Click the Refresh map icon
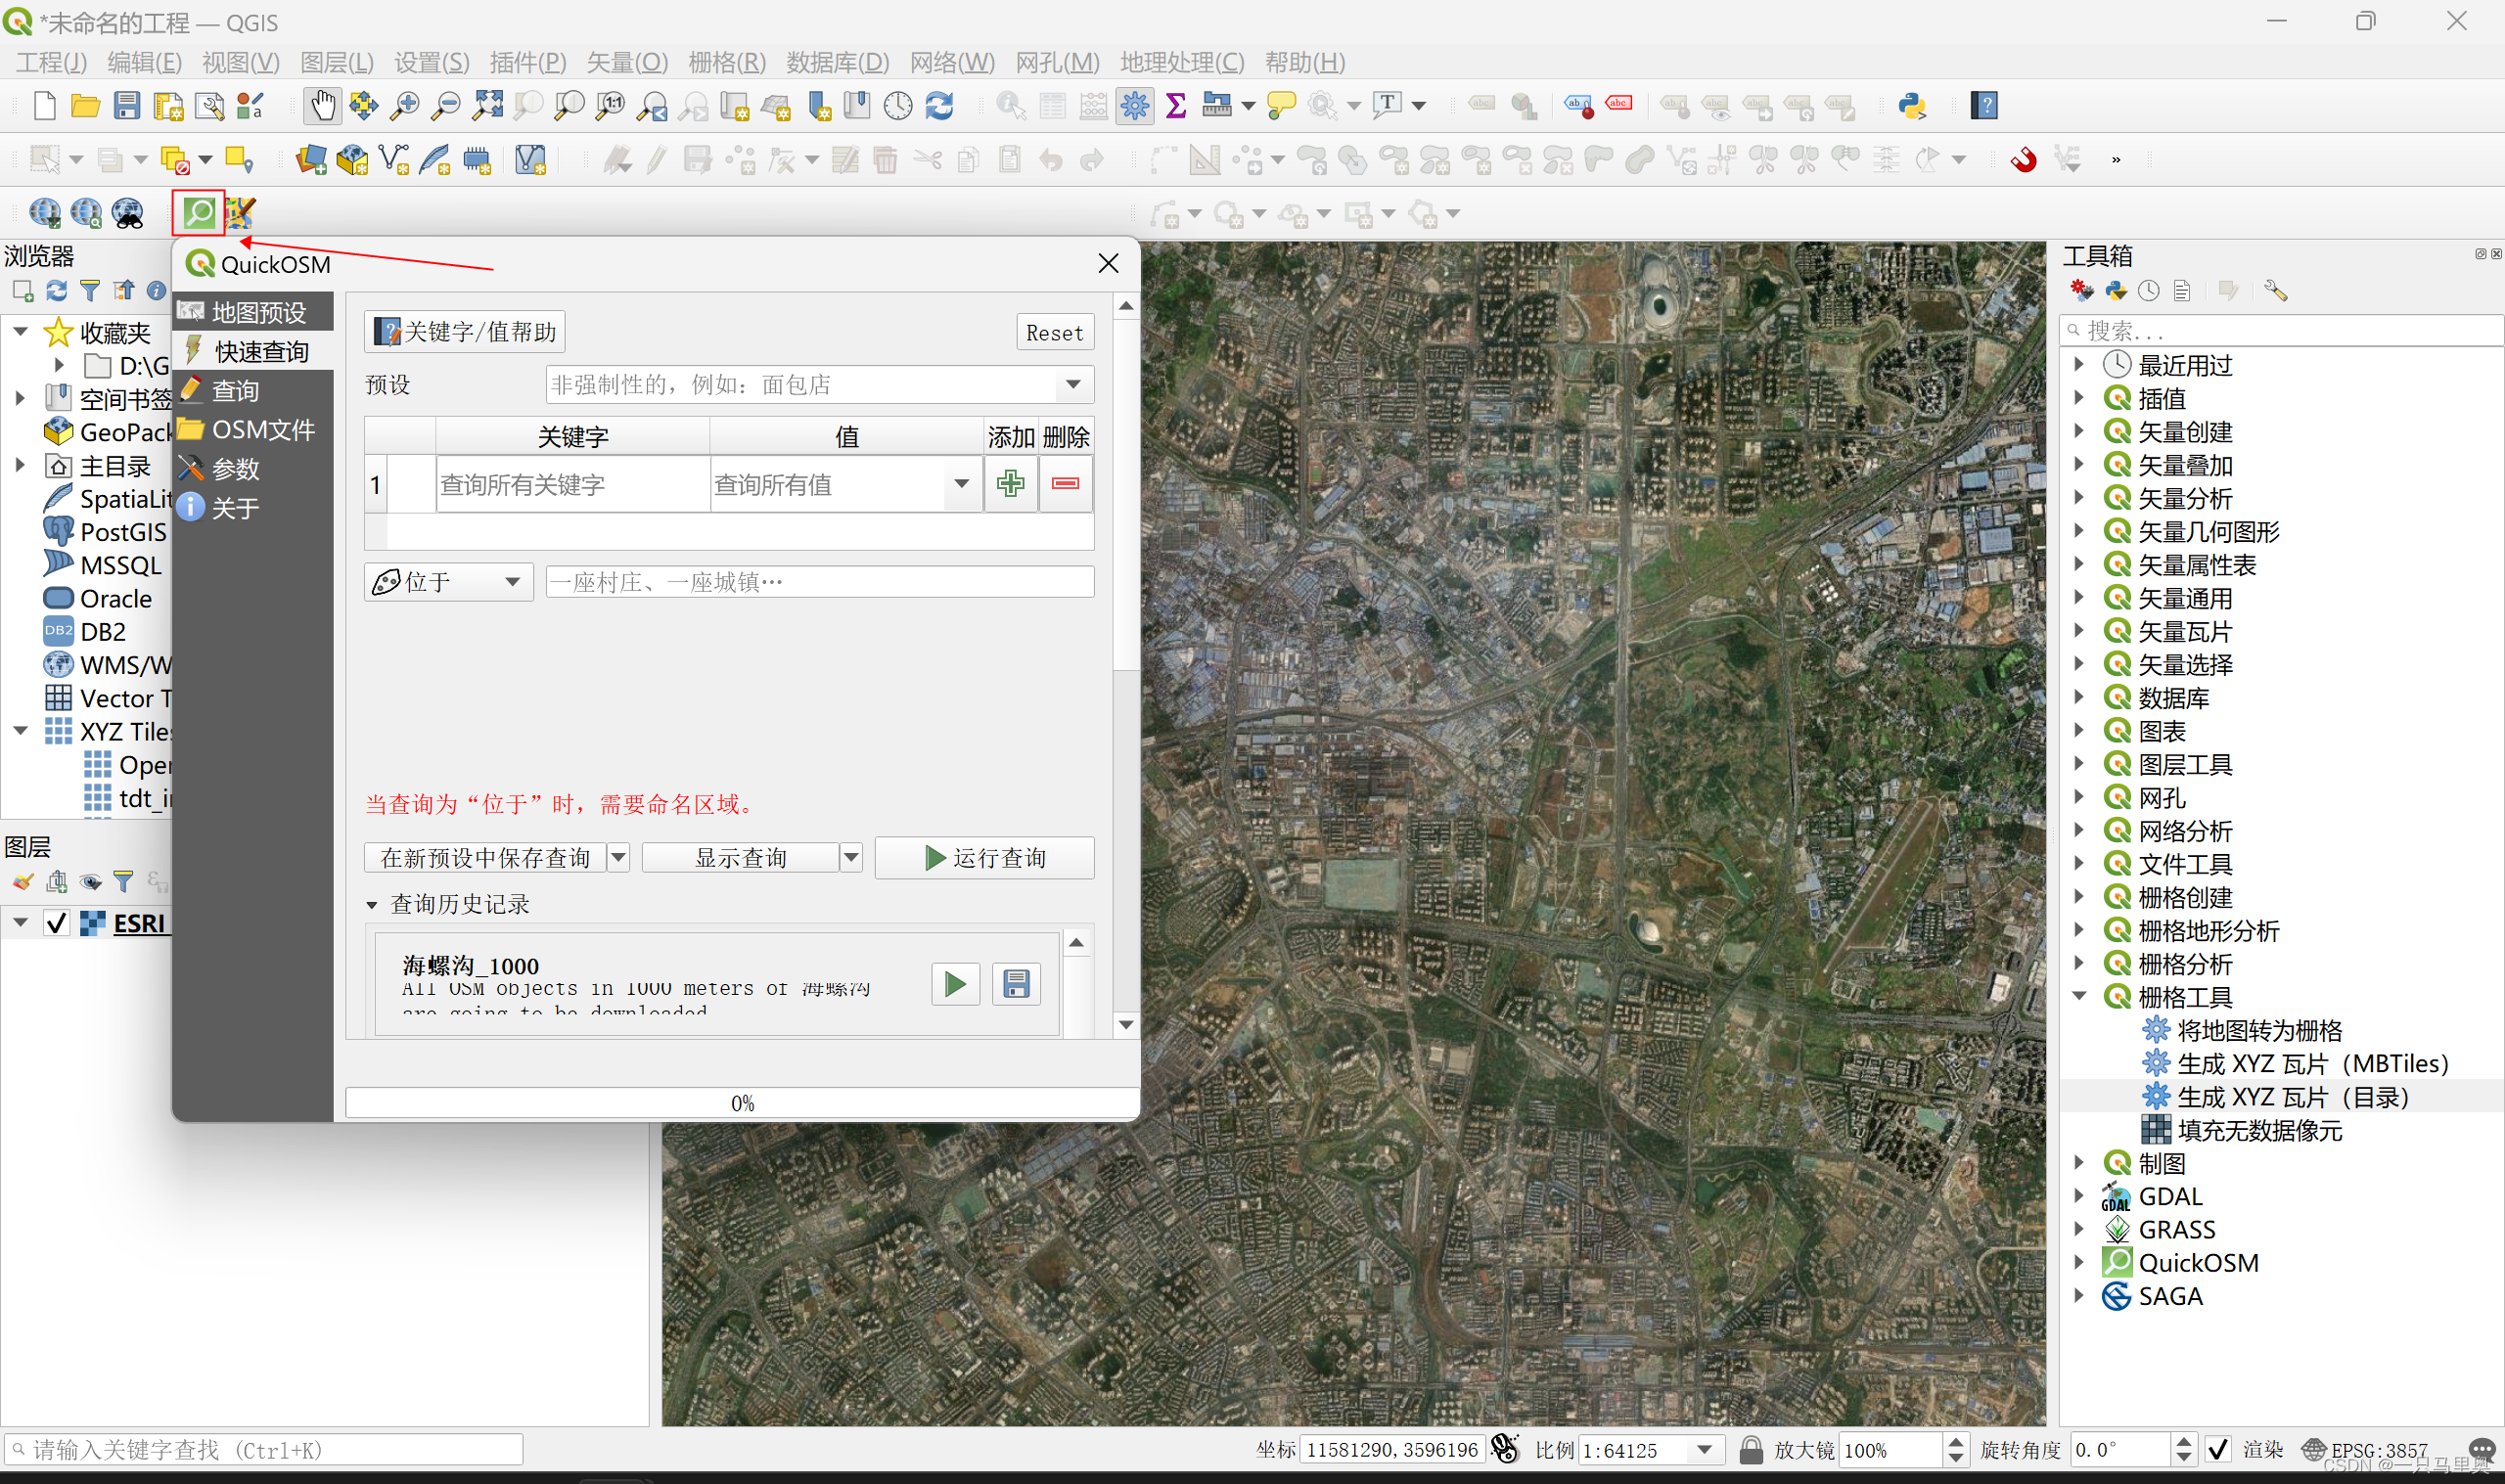Screen dimensions: 2505x1484 pyautogui.click(x=939, y=105)
